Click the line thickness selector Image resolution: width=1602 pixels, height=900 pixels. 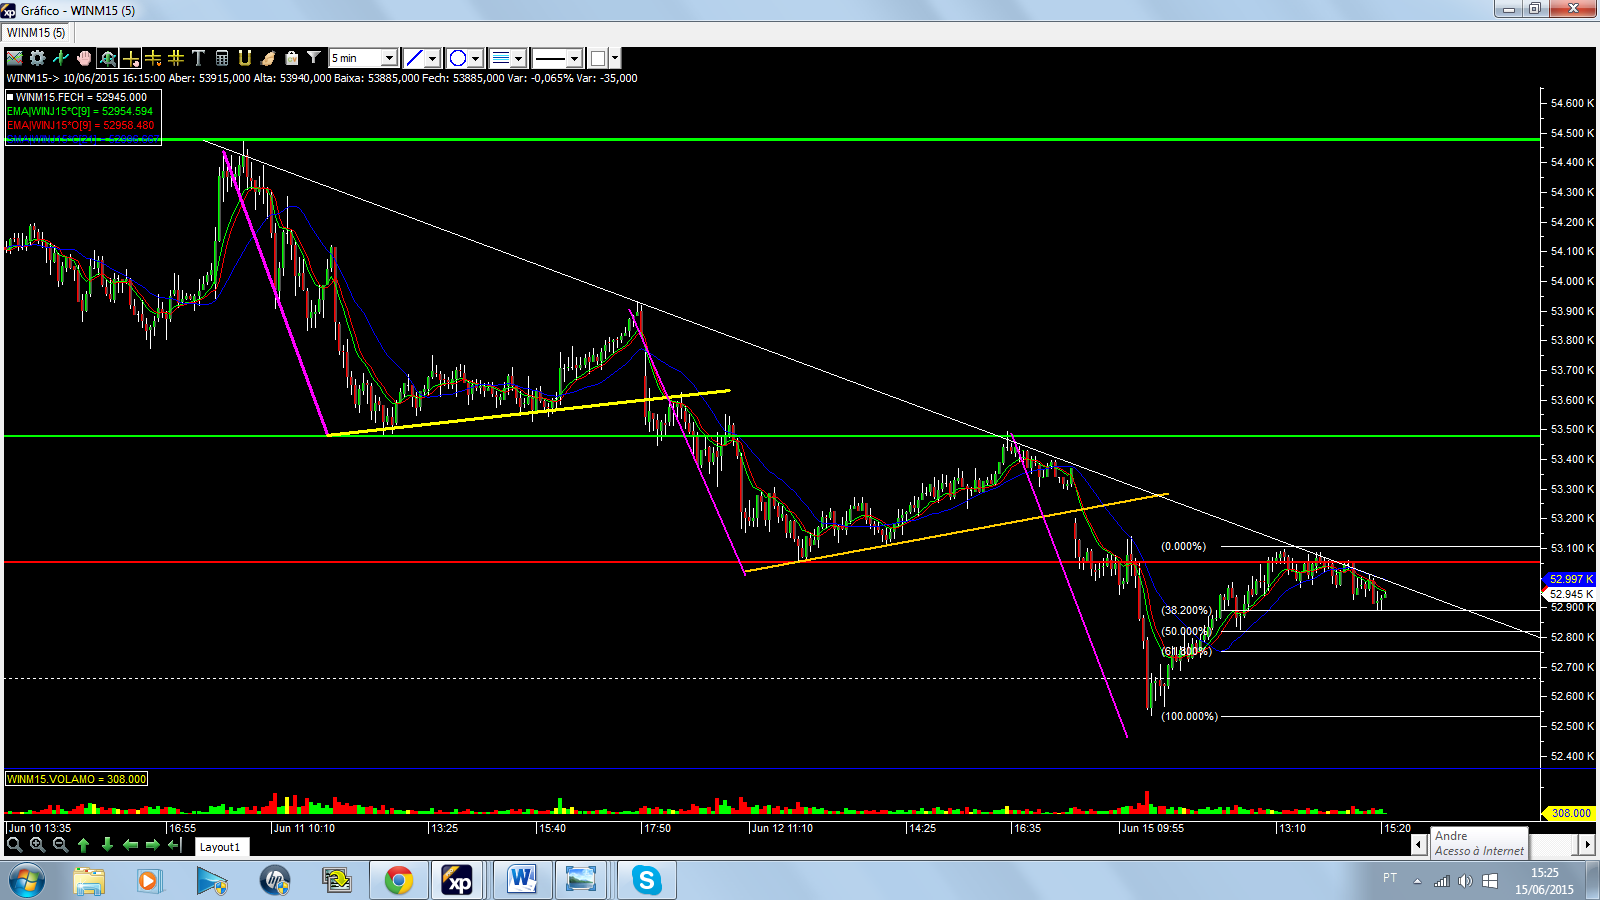[x=501, y=58]
